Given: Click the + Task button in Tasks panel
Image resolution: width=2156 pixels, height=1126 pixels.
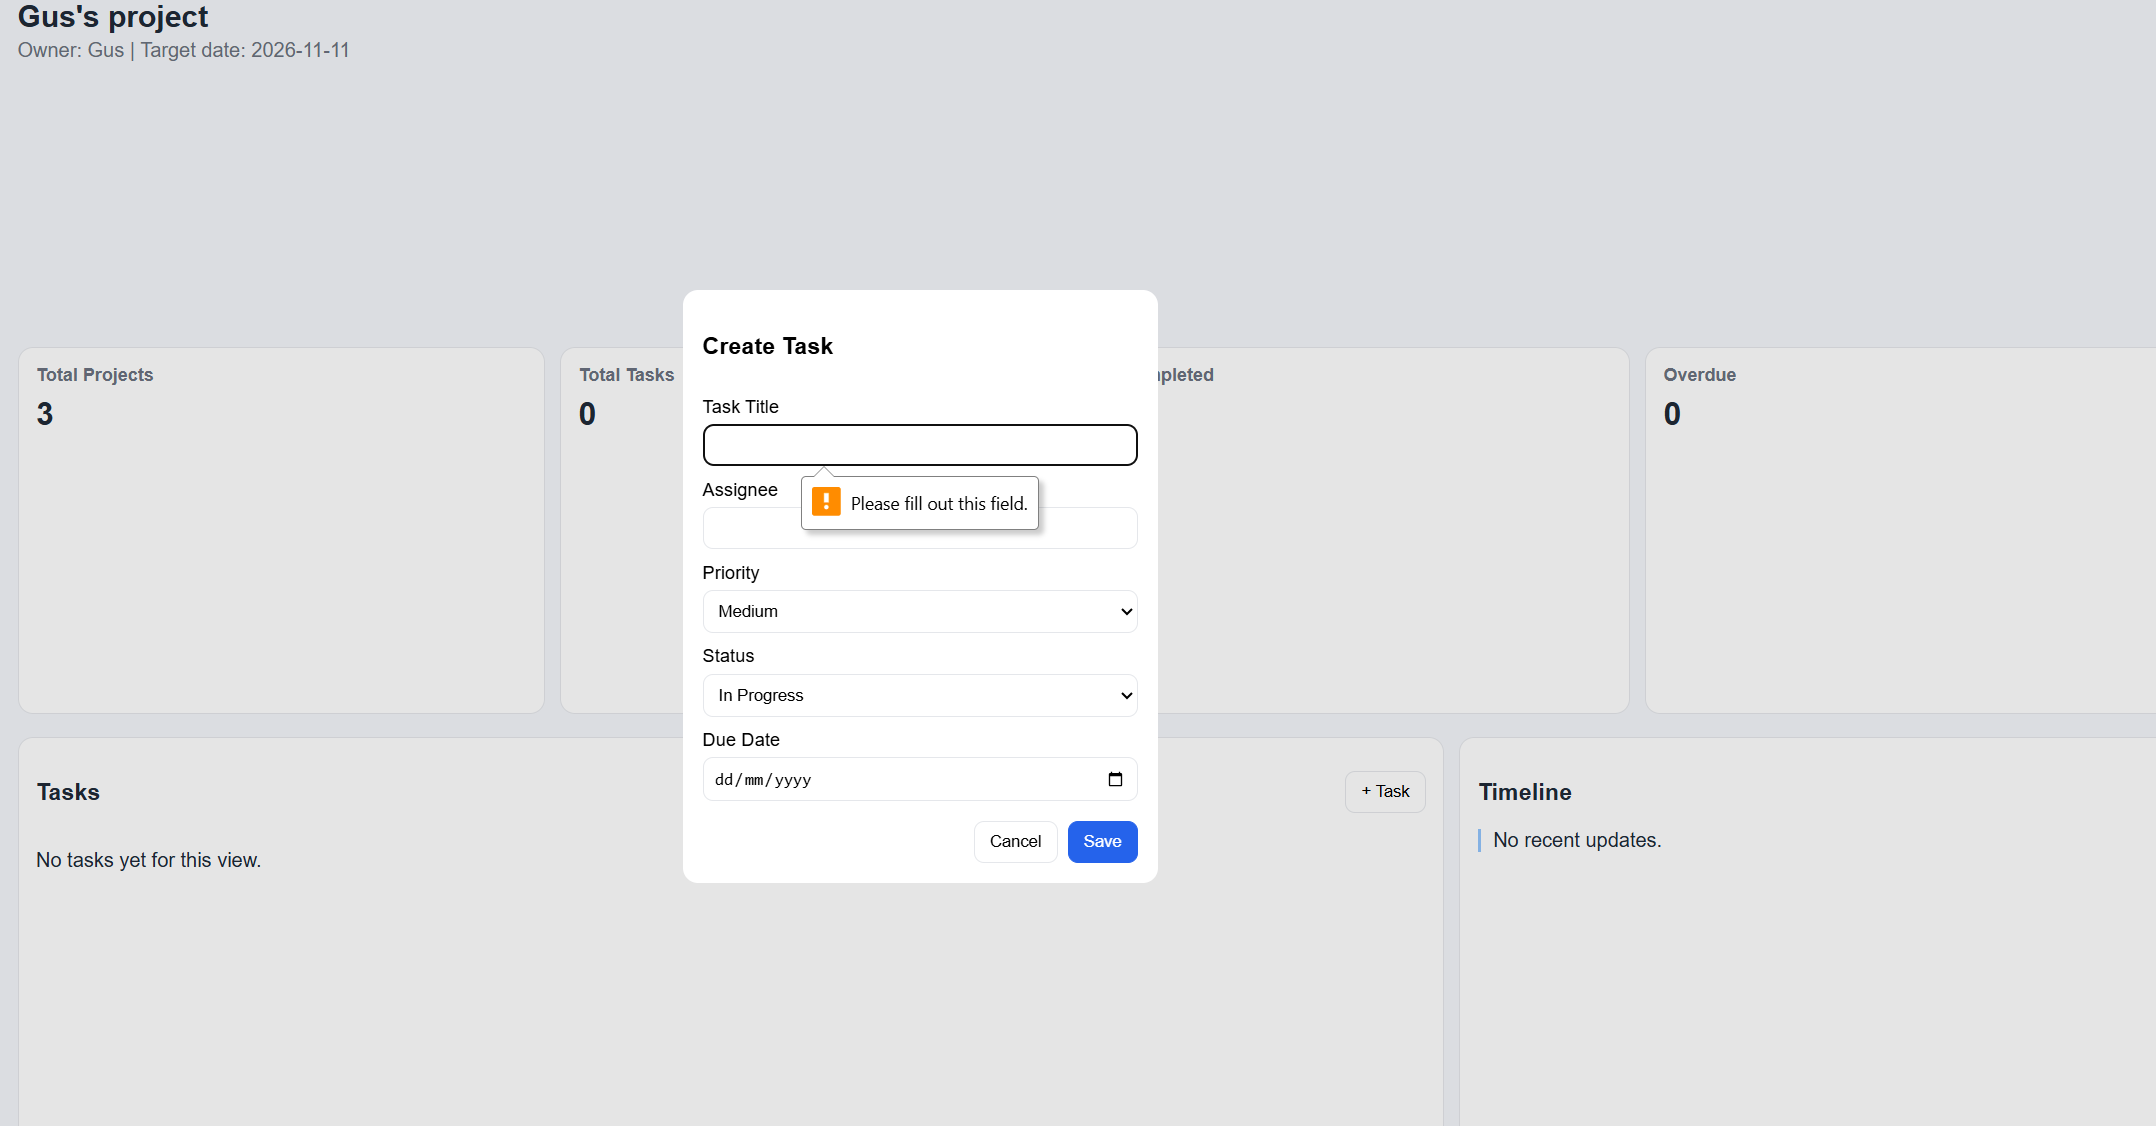Looking at the screenshot, I should coord(1385,792).
